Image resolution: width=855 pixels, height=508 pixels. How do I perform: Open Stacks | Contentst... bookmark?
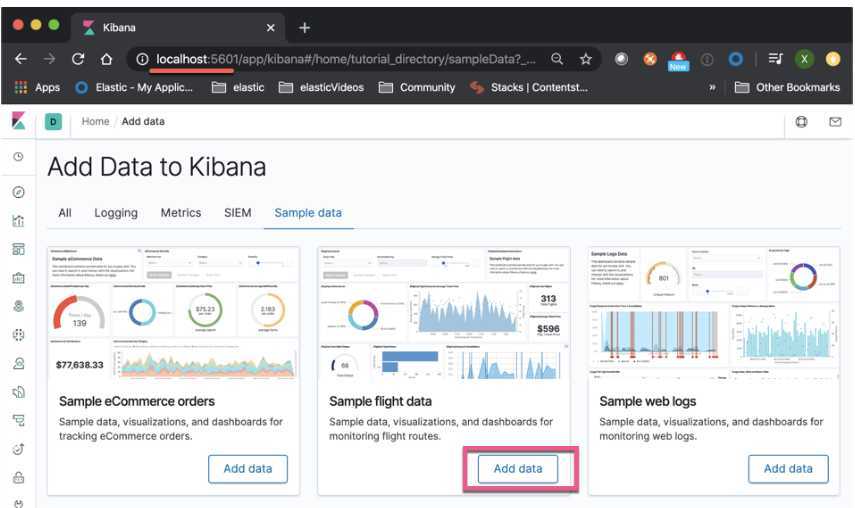pyautogui.click(x=529, y=87)
